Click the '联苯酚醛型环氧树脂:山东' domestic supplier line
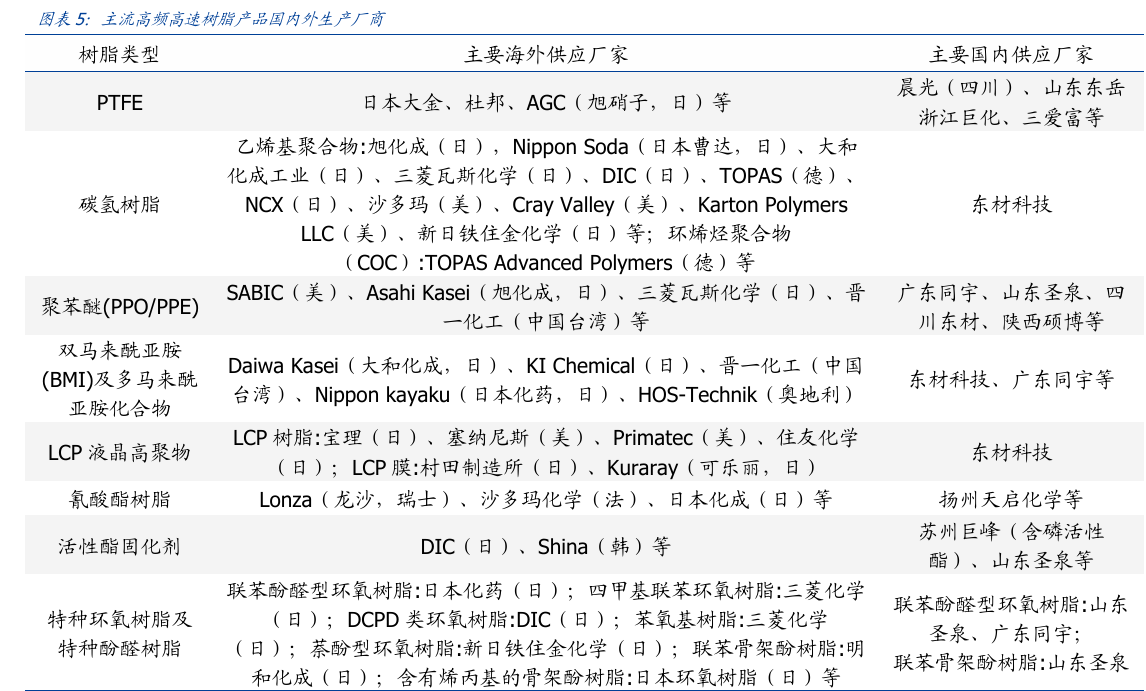This screenshot has width=1146, height=691. point(1011,605)
